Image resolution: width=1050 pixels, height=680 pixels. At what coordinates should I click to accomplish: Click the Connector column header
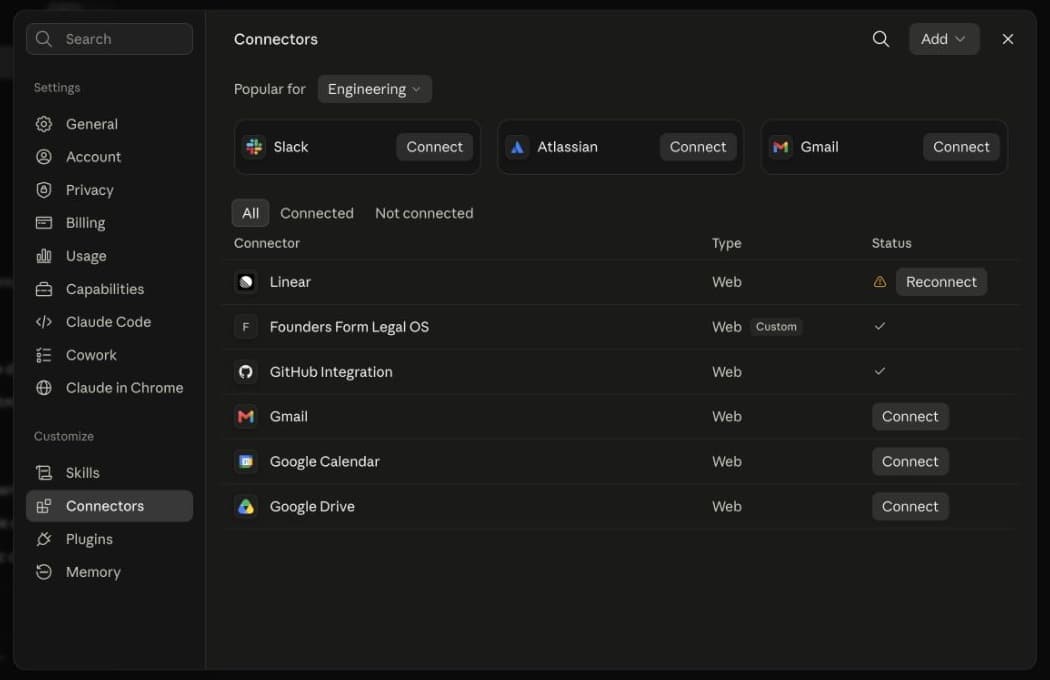tap(267, 243)
